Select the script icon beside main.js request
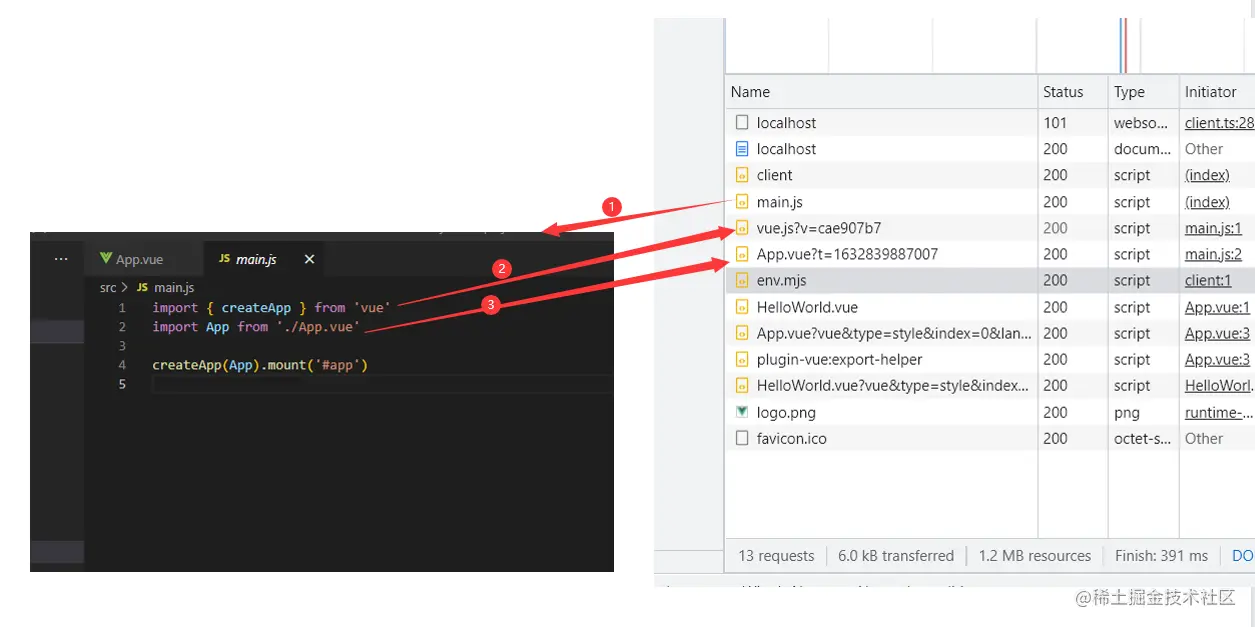Image resolution: width=1255 pixels, height=627 pixels. click(x=742, y=202)
